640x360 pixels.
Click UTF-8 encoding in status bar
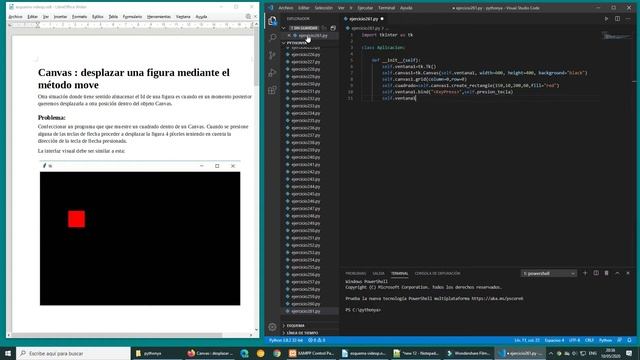pyautogui.click(x=574, y=340)
